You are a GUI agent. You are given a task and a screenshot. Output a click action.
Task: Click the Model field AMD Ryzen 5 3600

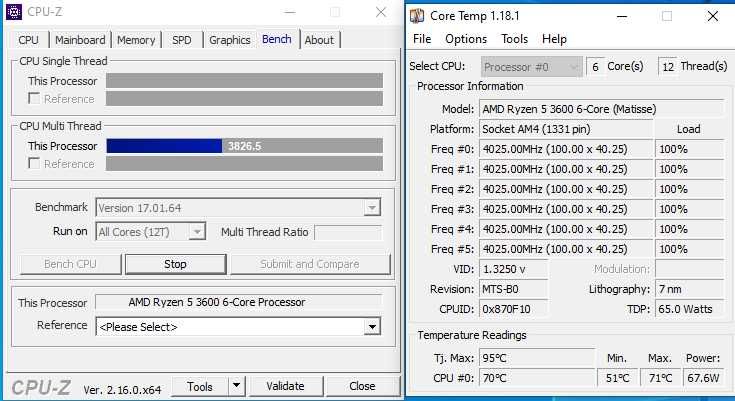pyautogui.click(x=602, y=109)
